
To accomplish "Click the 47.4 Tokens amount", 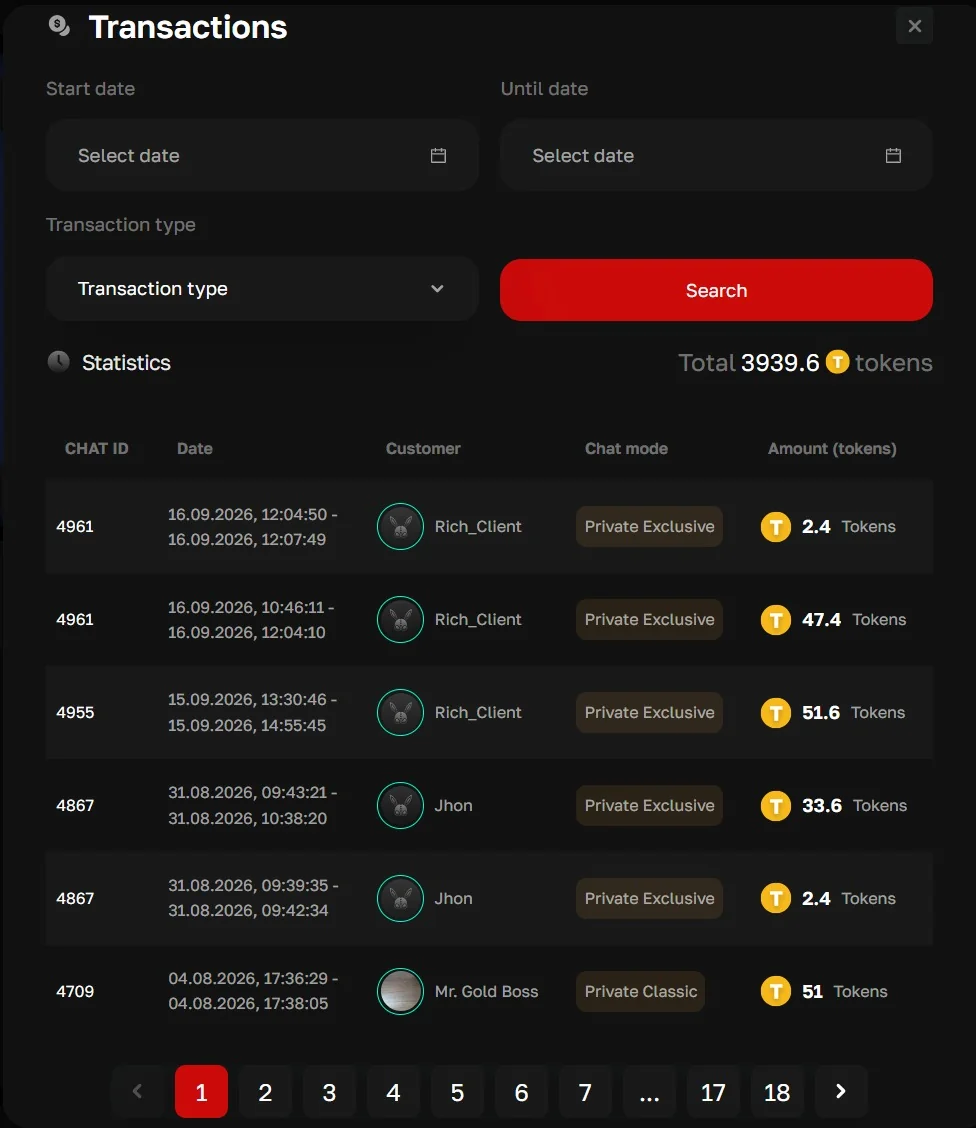I will tap(854, 619).
